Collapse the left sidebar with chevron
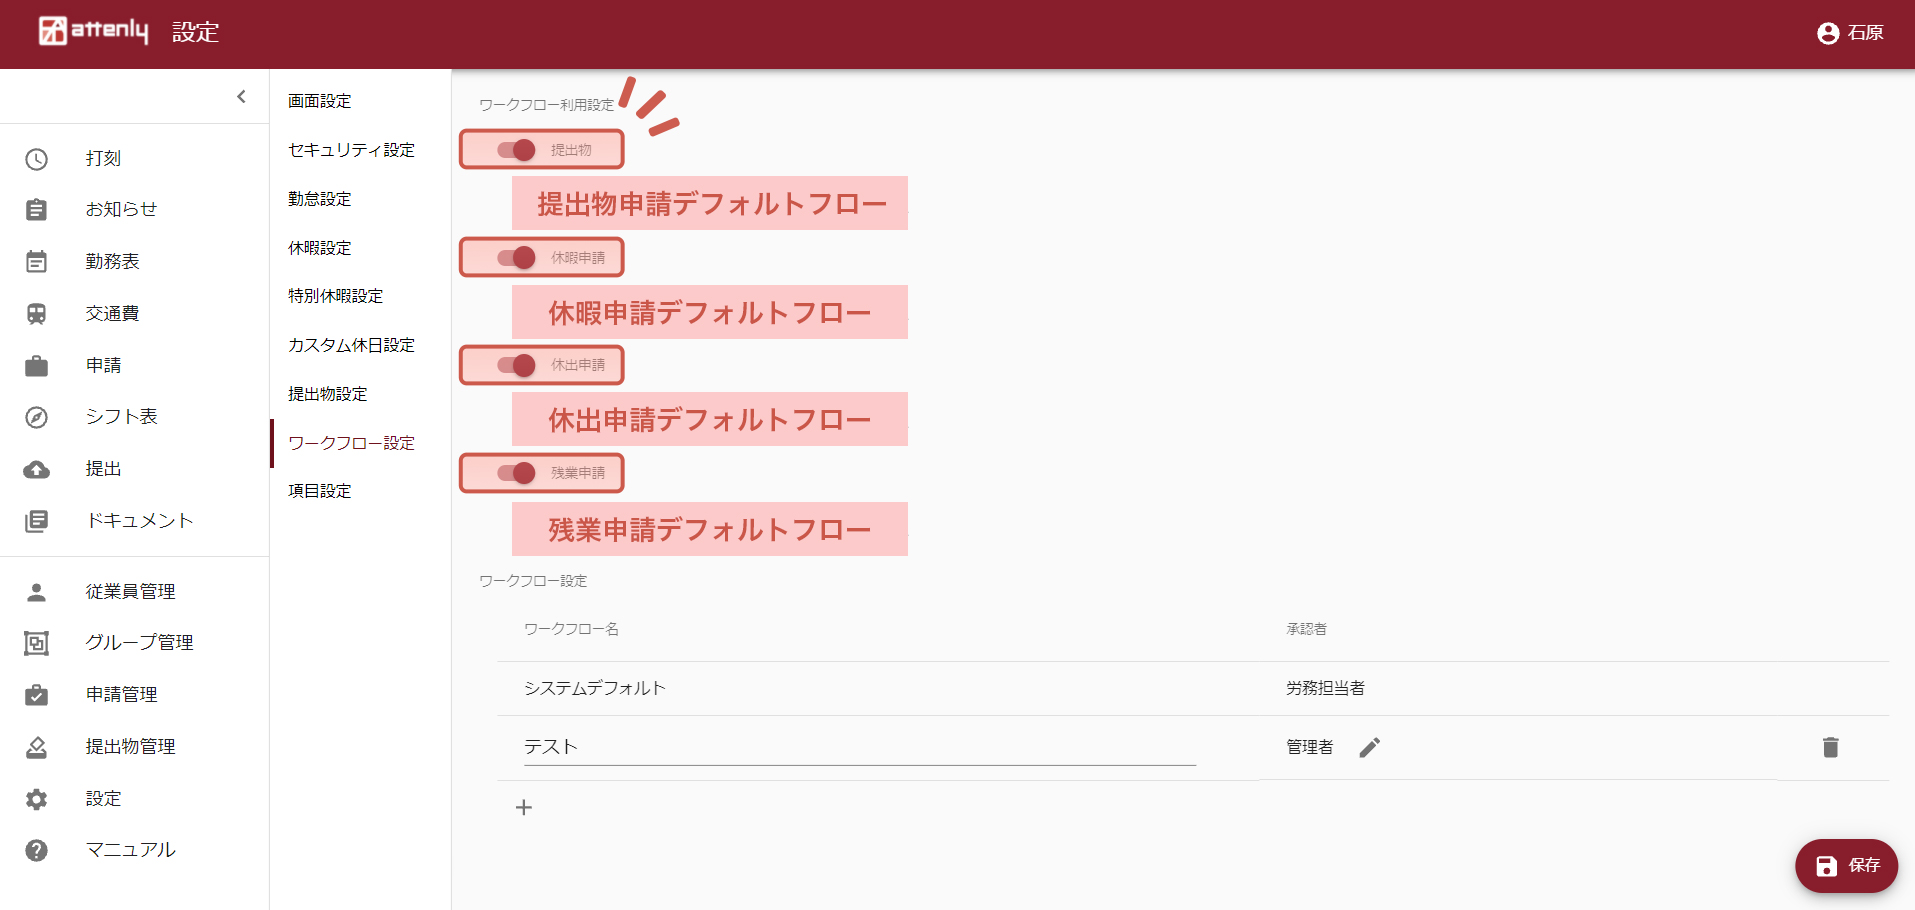 pyautogui.click(x=241, y=97)
